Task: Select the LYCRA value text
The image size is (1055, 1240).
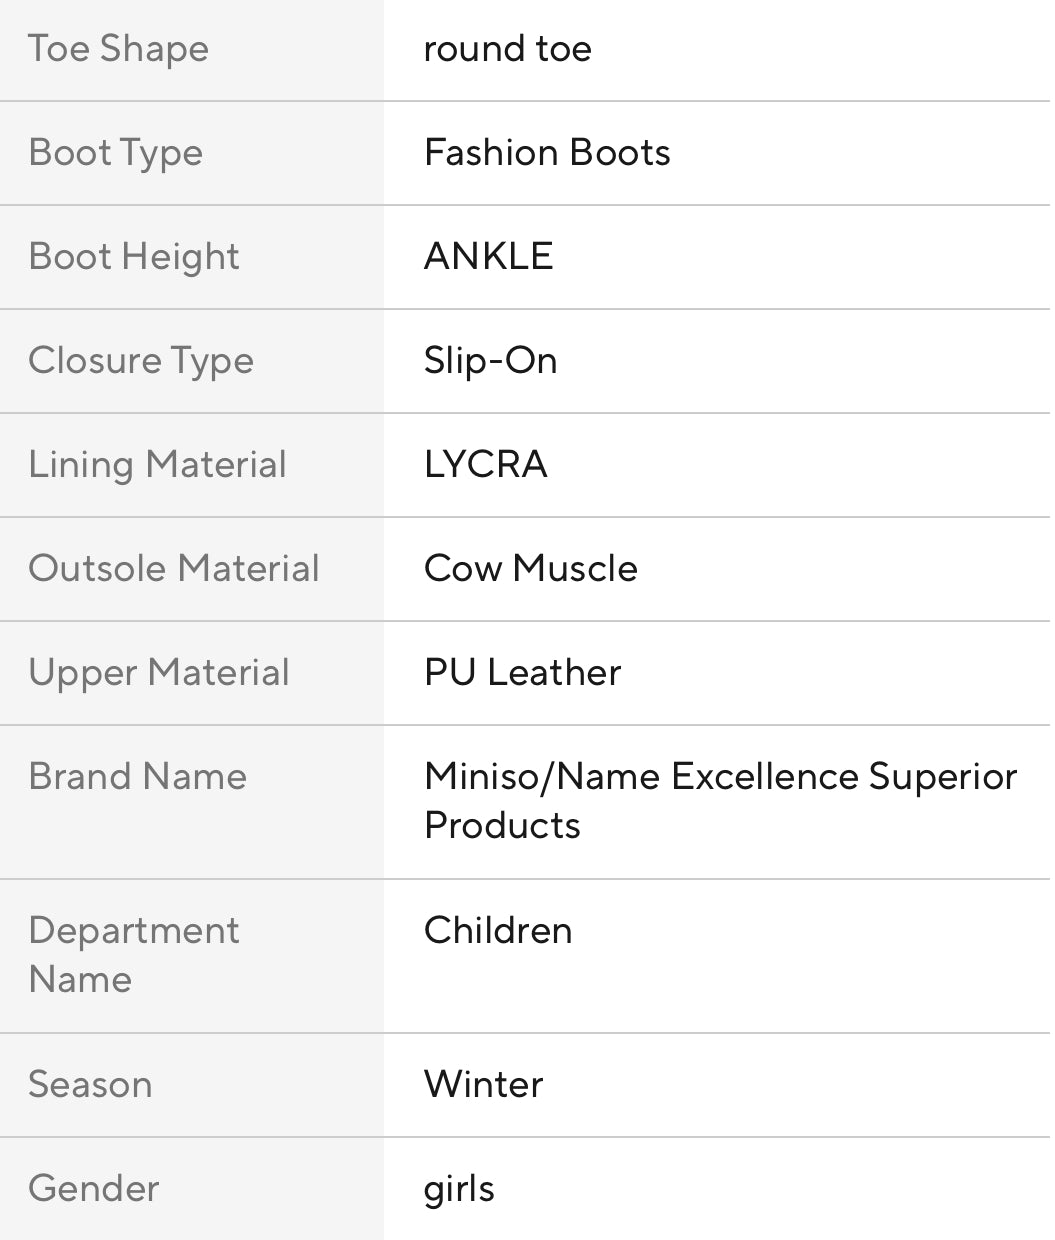Action: coord(485,465)
